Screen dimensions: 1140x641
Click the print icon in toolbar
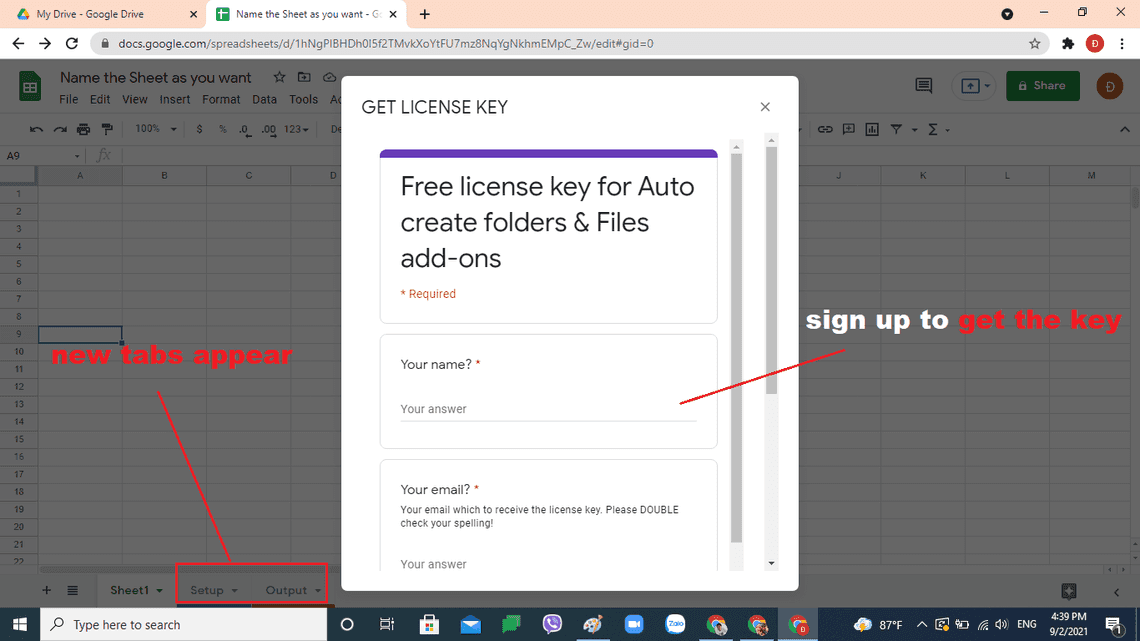(83, 129)
